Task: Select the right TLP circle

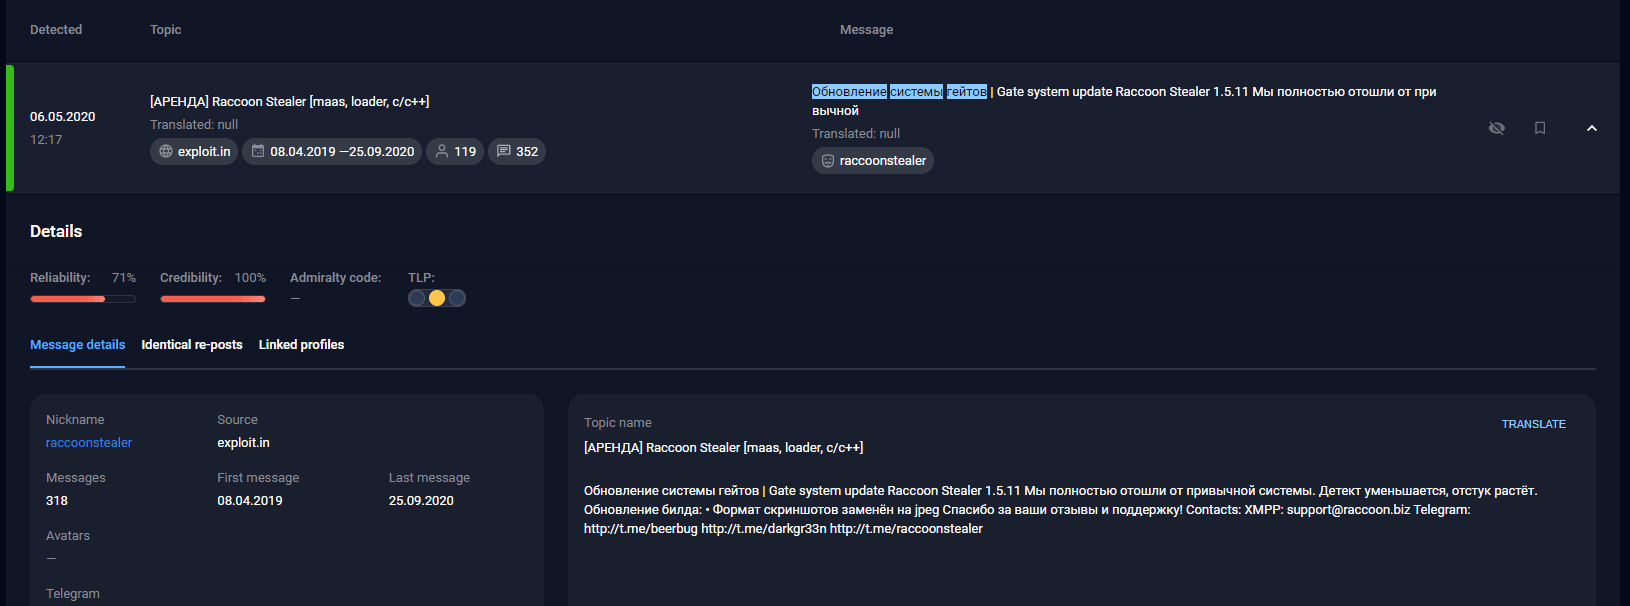Action: coord(457,298)
